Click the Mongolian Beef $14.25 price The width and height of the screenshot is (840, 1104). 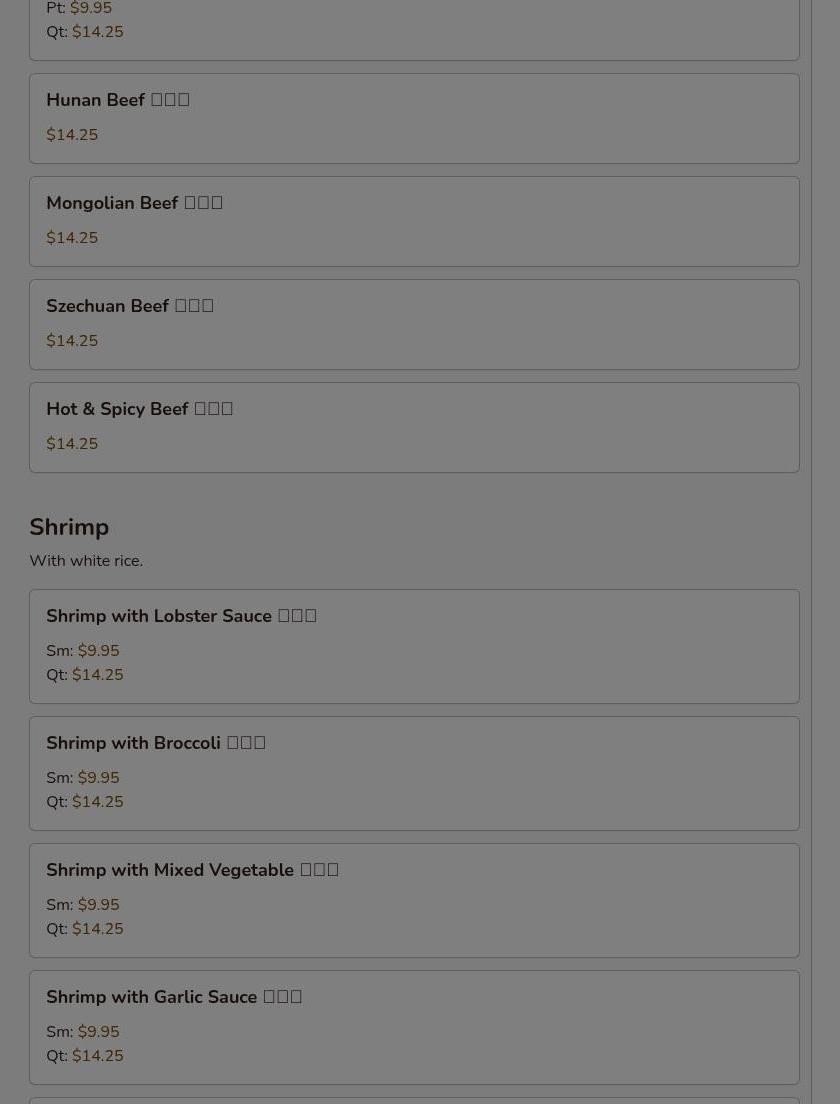pos(72,237)
